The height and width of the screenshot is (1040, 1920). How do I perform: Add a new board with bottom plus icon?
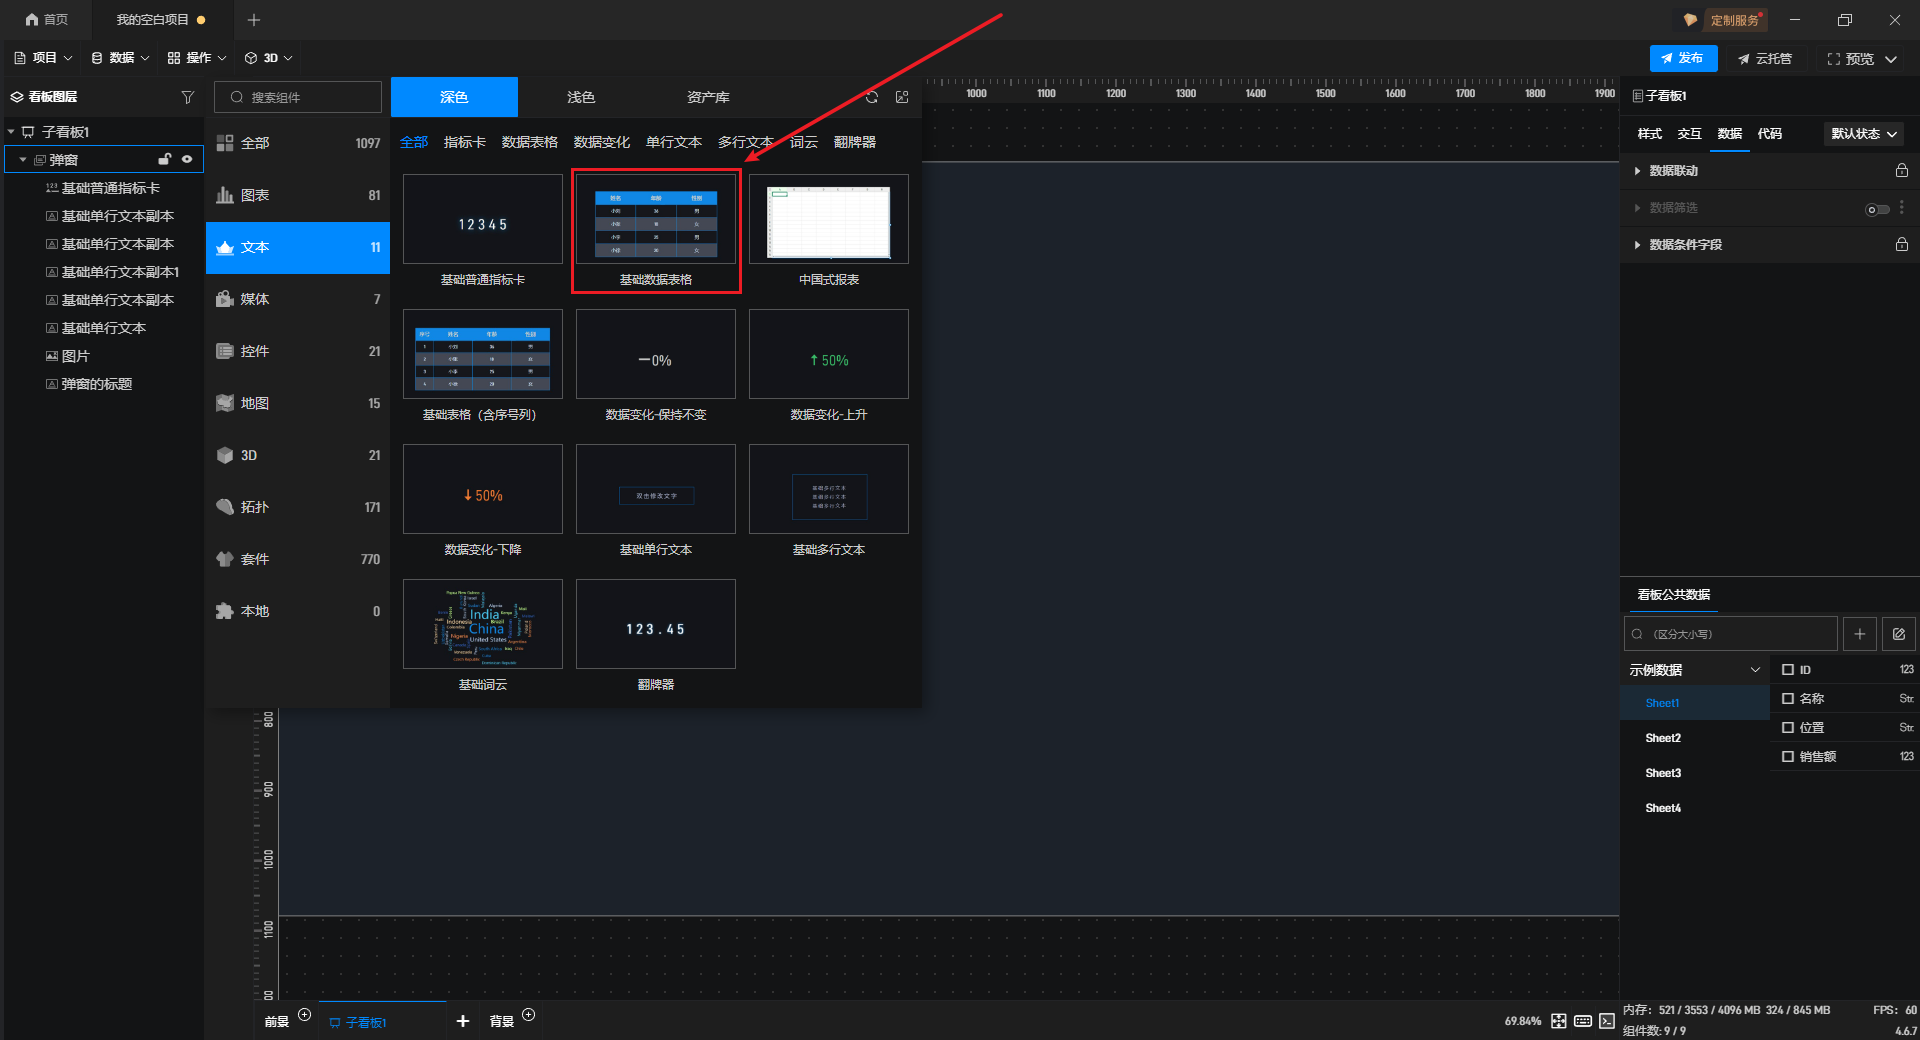[462, 1021]
